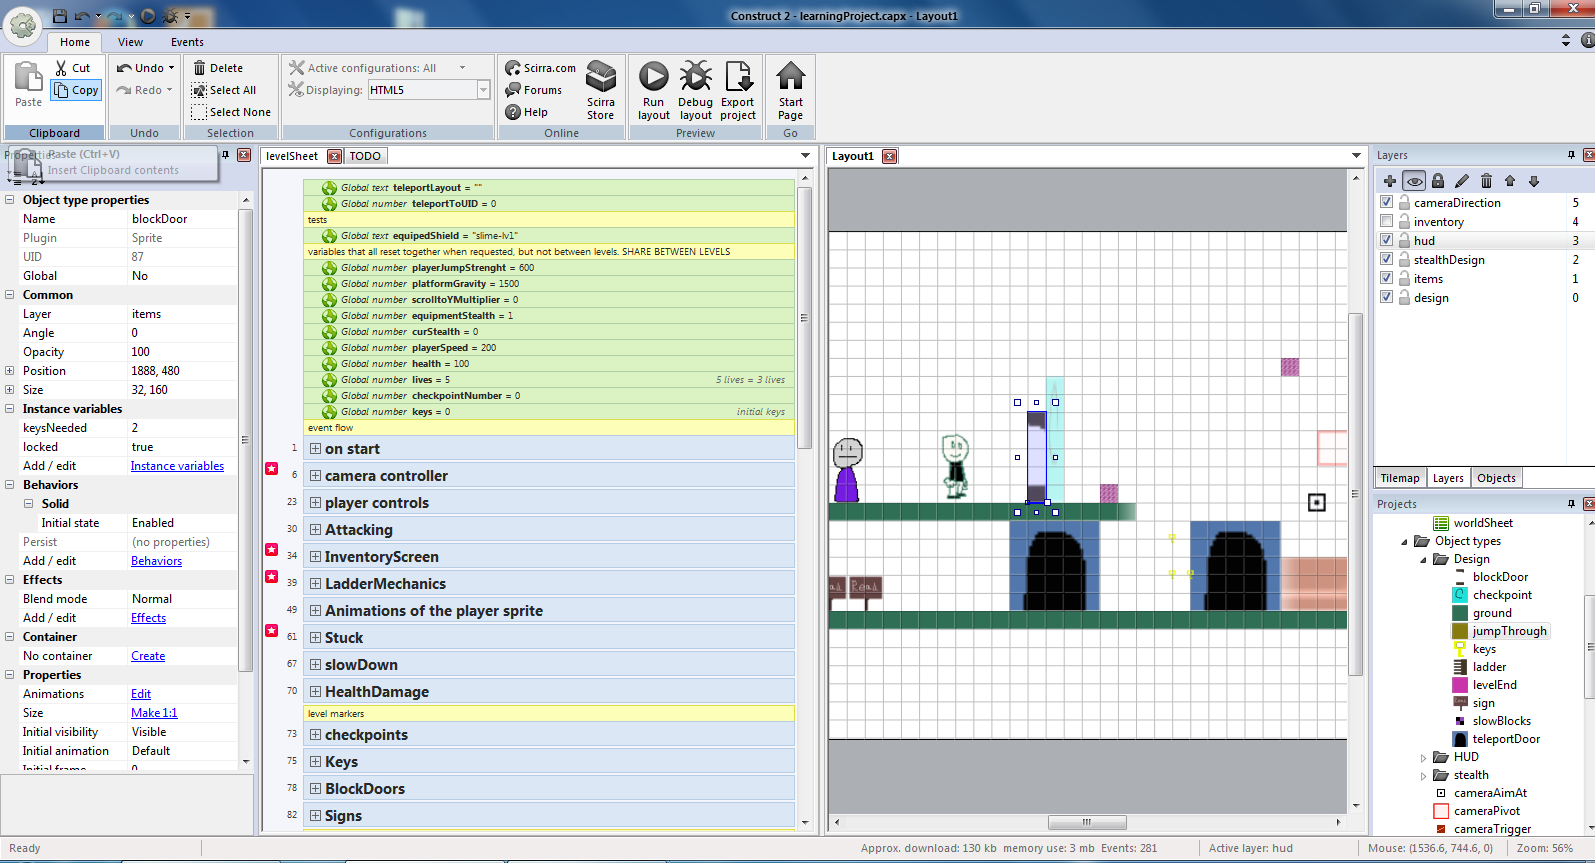The image size is (1595, 863).
Task: Open the Scirra Store
Action: (x=601, y=90)
